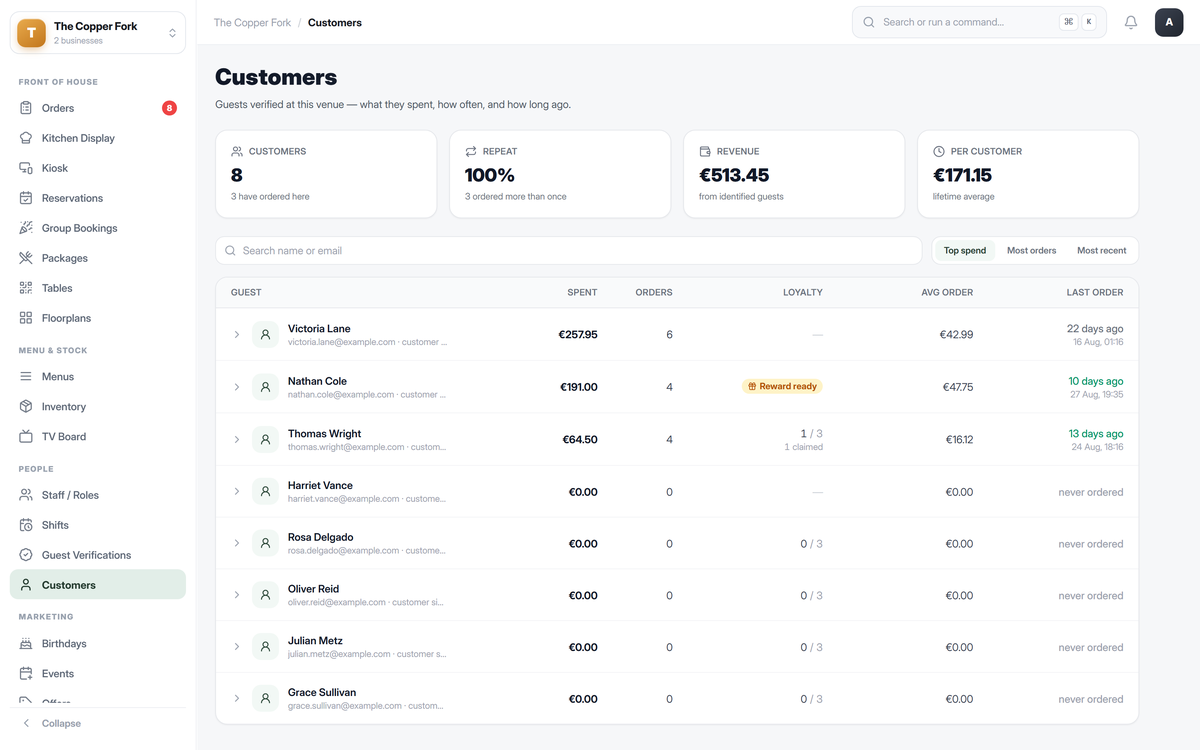
Task: Expand Oliver Reid's row chevron
Action: pyautogui.click(x=237, y=595)
